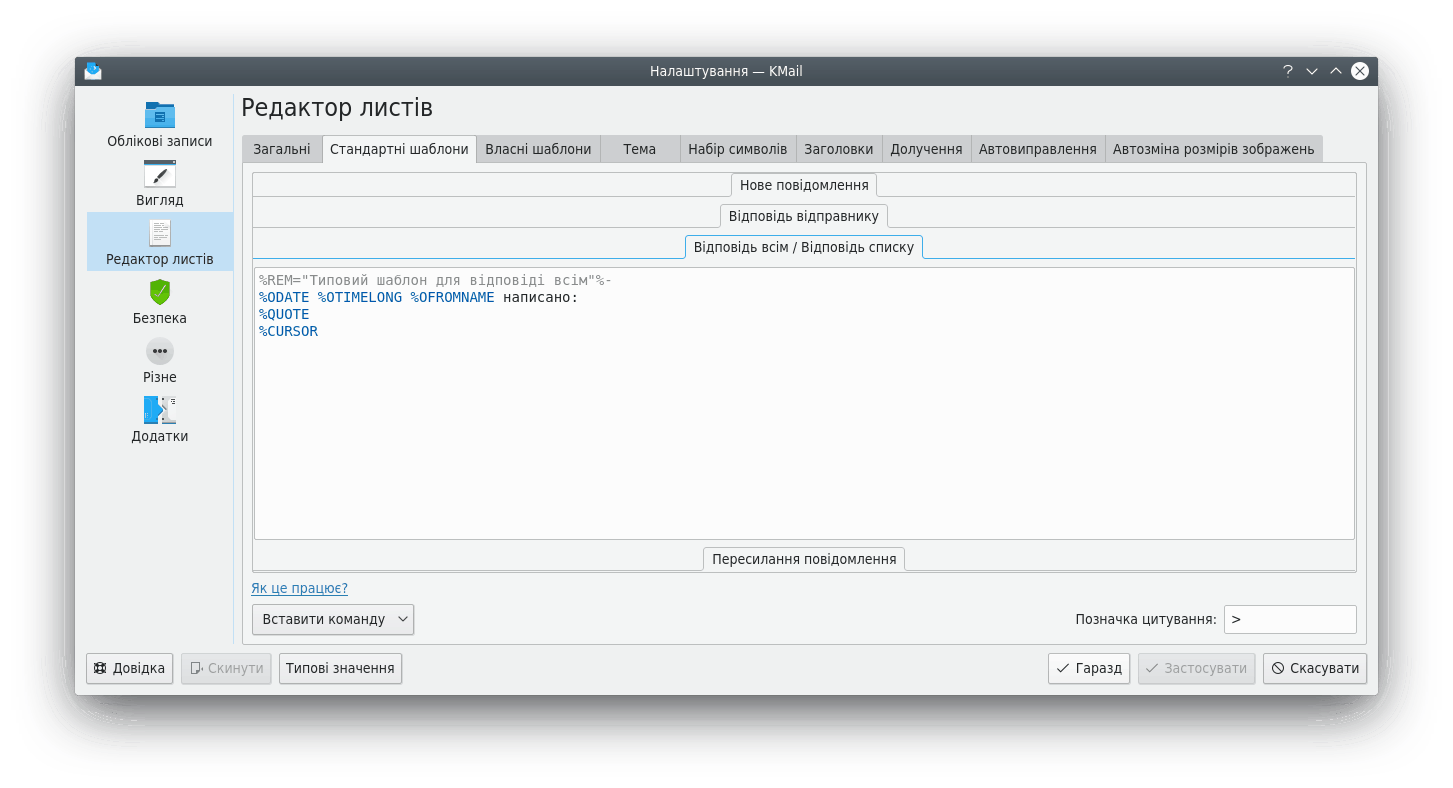Click Редактор листів sidebar icon
Screen dimensions: 1453x788
tap(159, 233)
